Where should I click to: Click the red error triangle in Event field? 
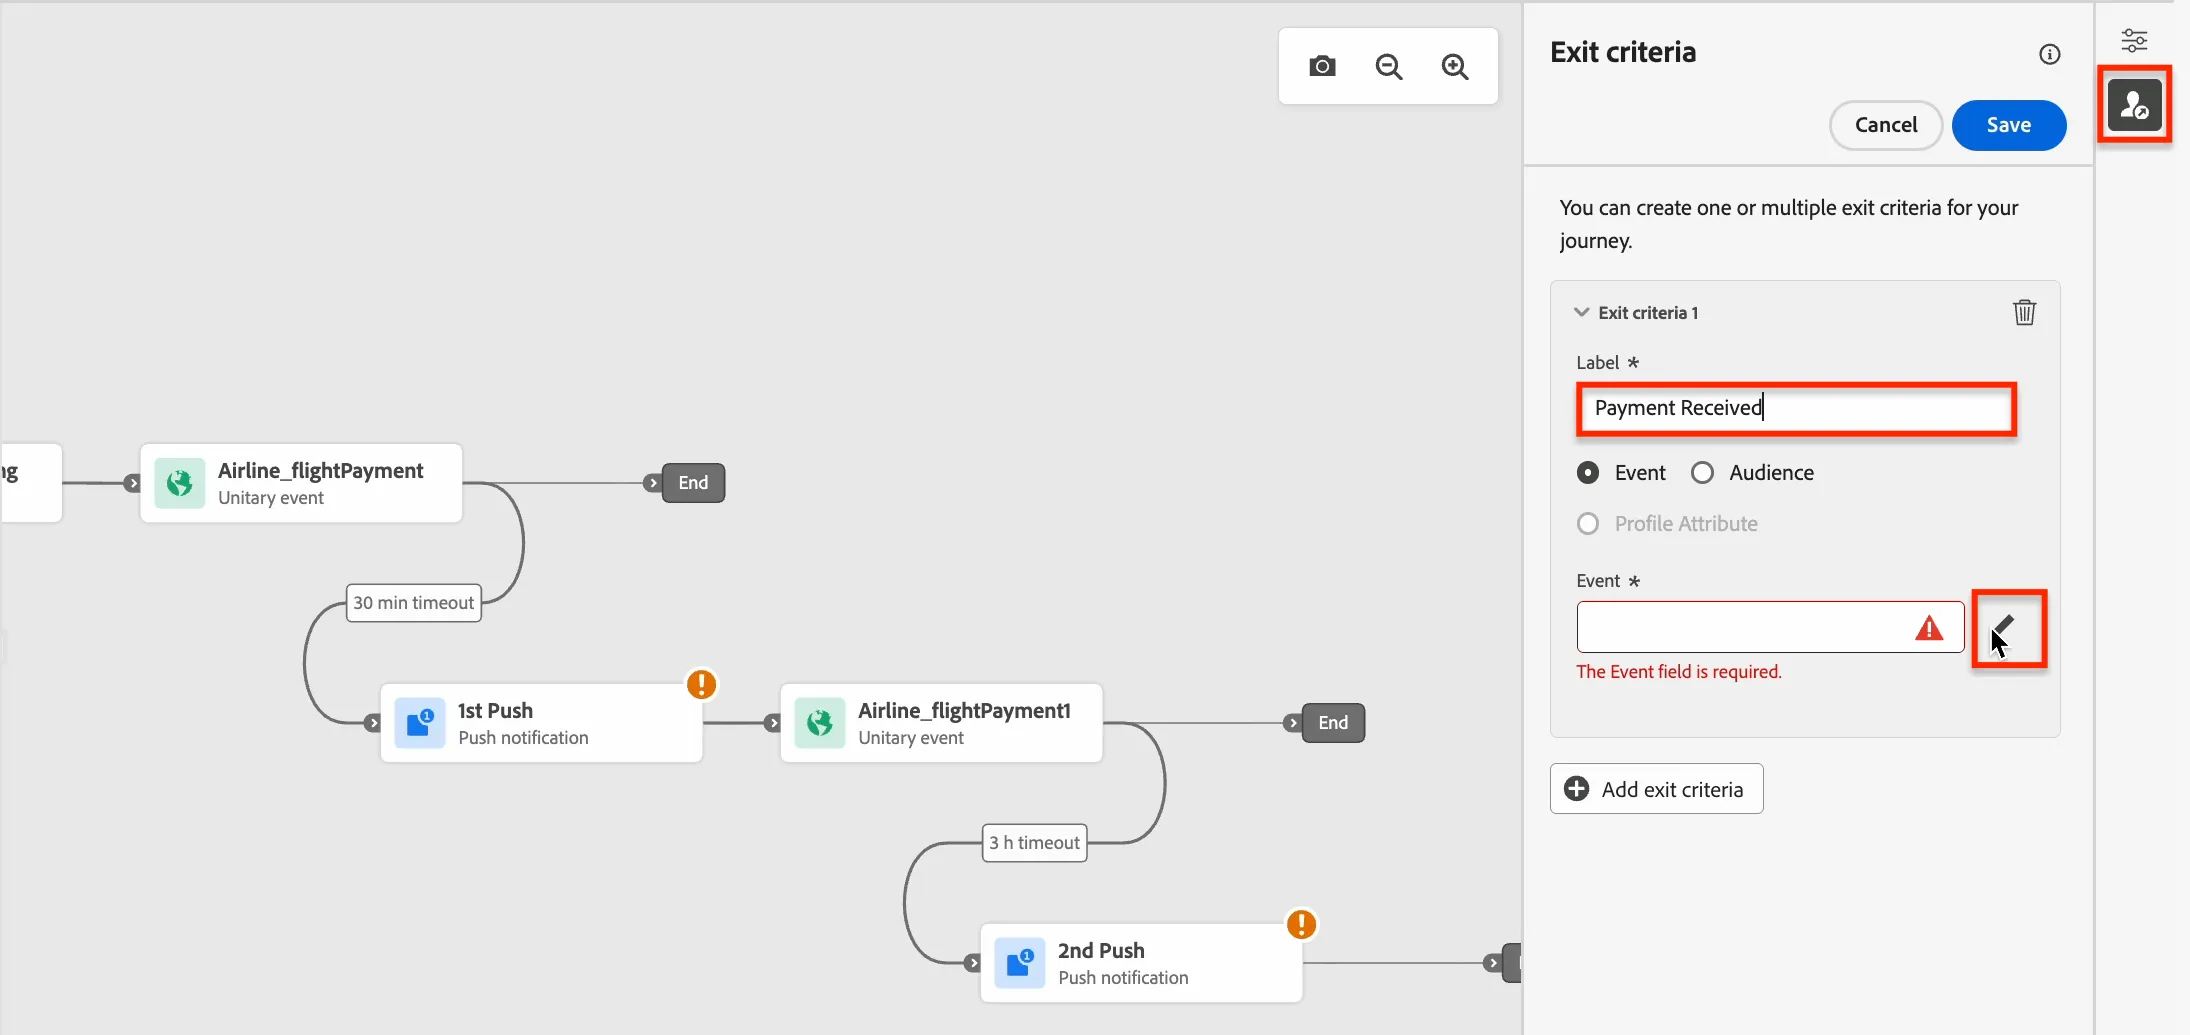coord(1929,628)
